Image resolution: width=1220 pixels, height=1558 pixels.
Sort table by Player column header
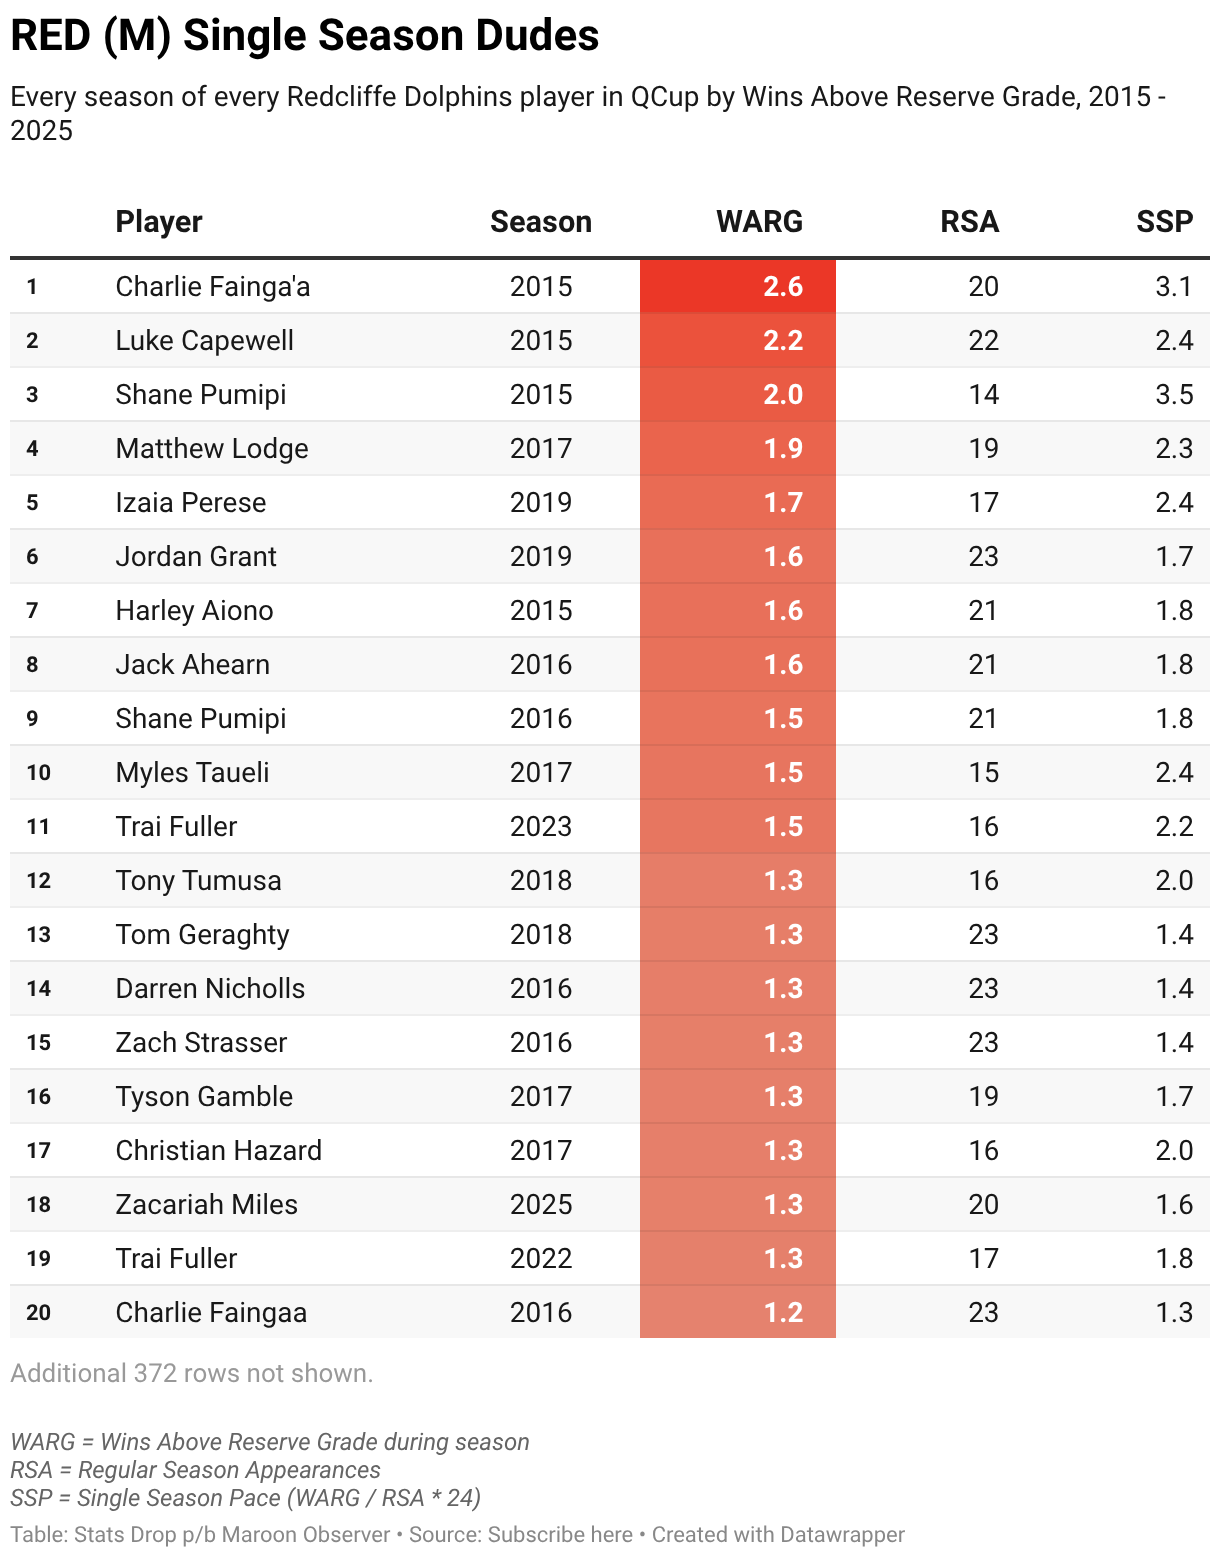(159, 222)
